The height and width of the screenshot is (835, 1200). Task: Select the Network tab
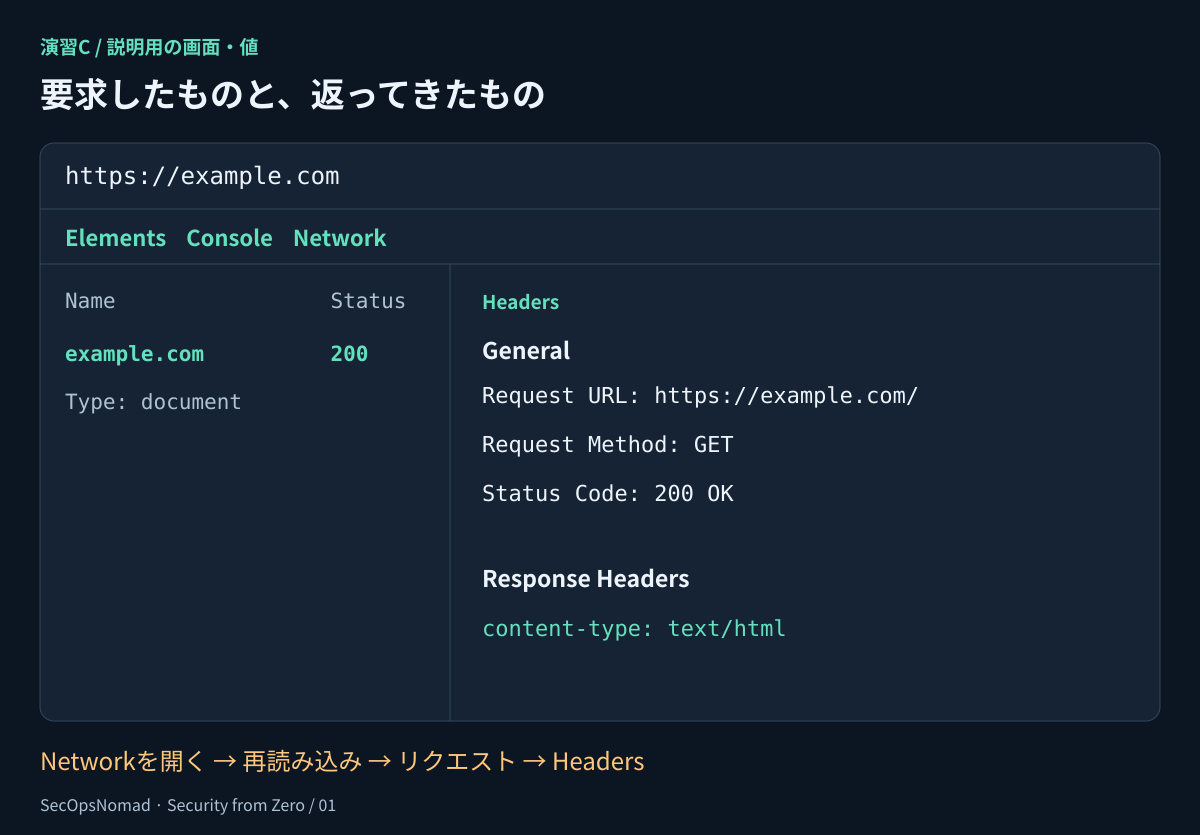[339, 238]
